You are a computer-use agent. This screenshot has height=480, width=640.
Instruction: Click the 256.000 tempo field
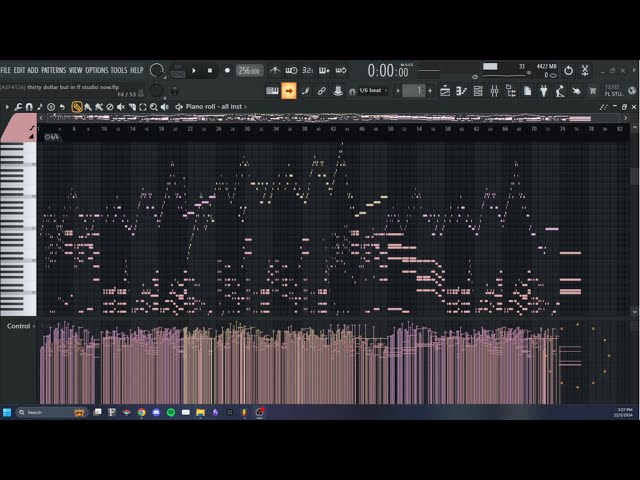tap(249, 71)
